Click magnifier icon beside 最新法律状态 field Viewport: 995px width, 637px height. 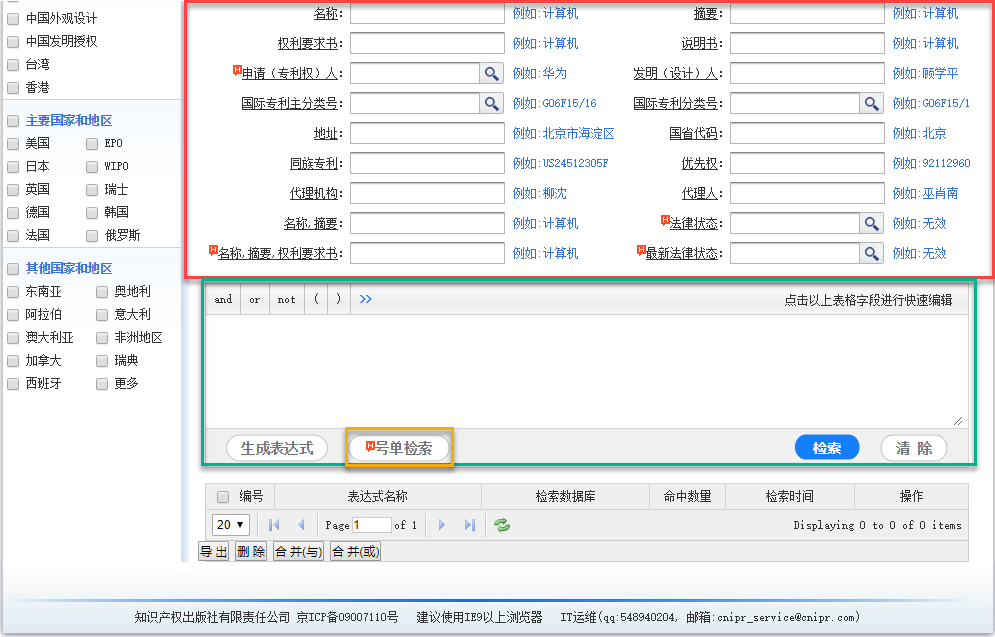coord(872,253)
